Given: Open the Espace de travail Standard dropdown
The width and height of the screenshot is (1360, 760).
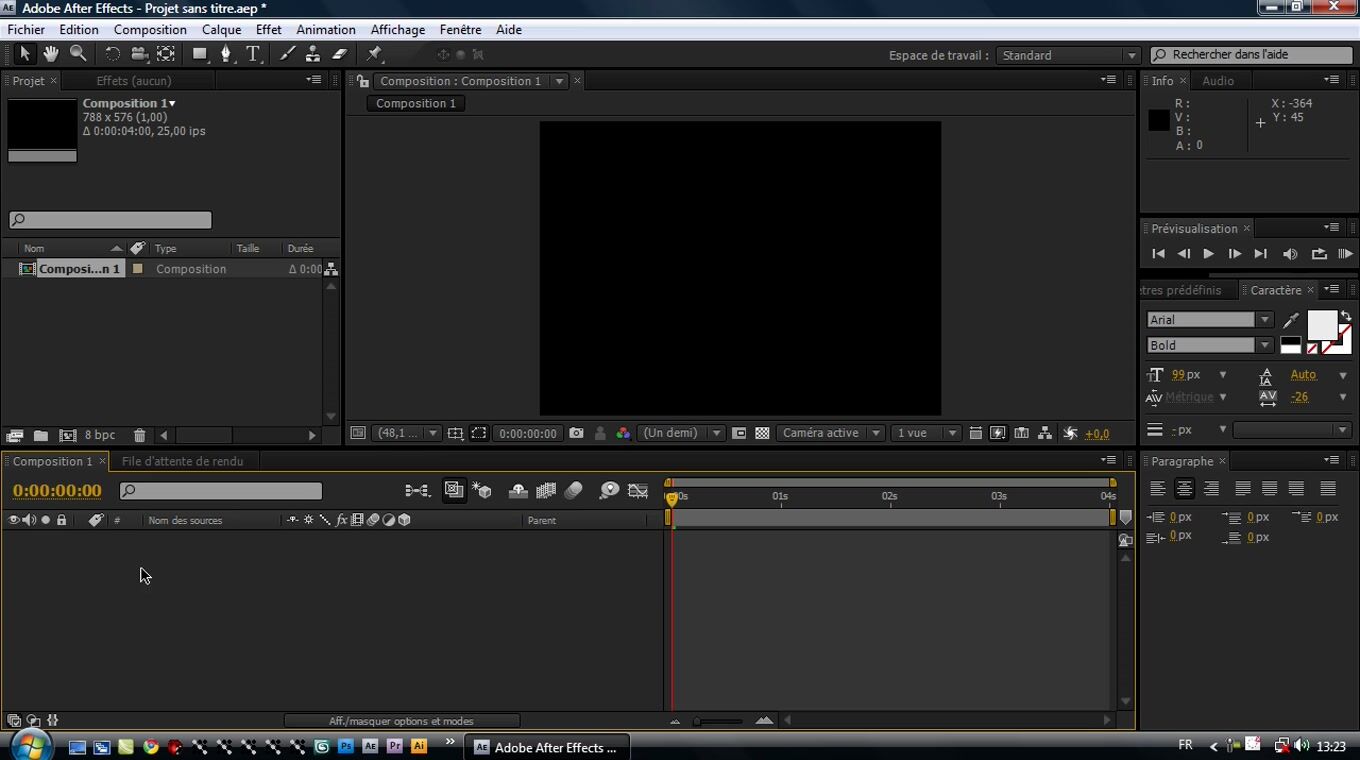Looking at the screenshot, I should click(1131, 56).
